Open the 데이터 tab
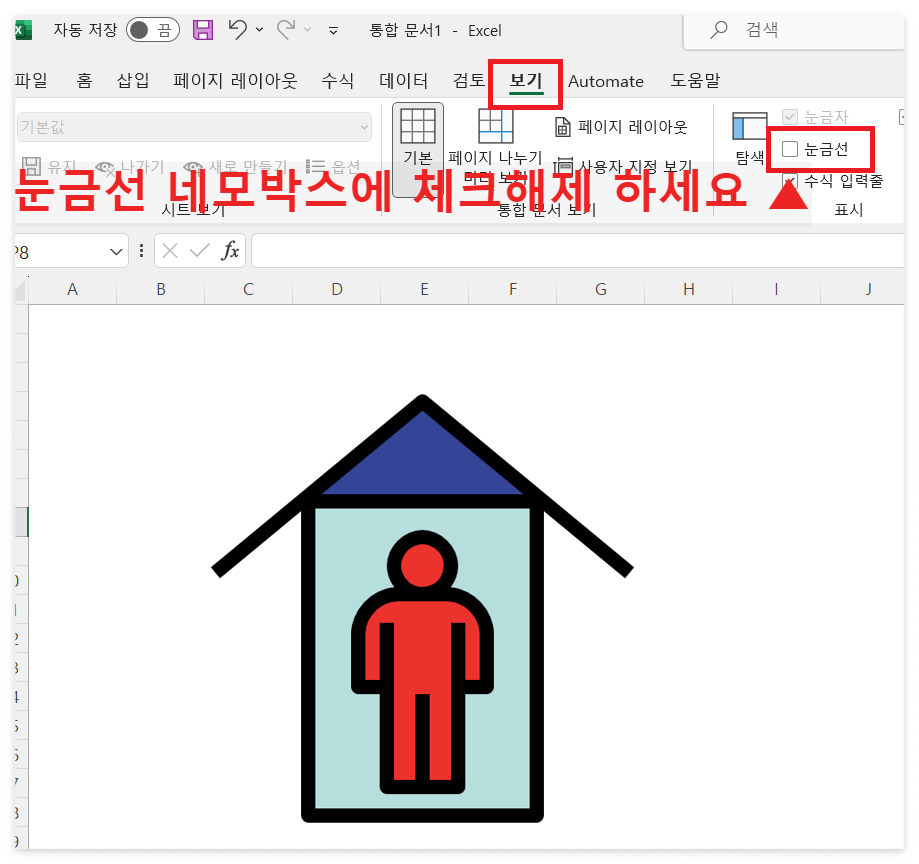Image resolution: width=919 pixels, height=864 pixels. 403,80
